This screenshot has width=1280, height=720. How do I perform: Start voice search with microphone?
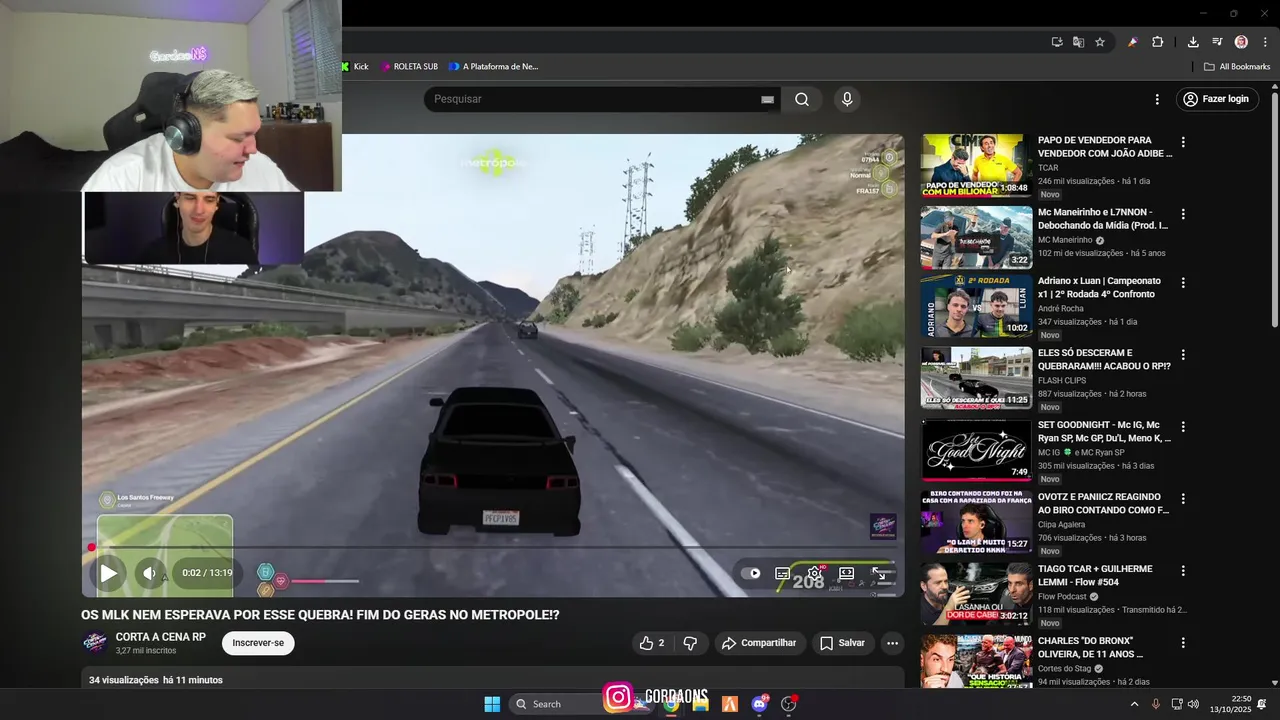click(x=847, y=99)
